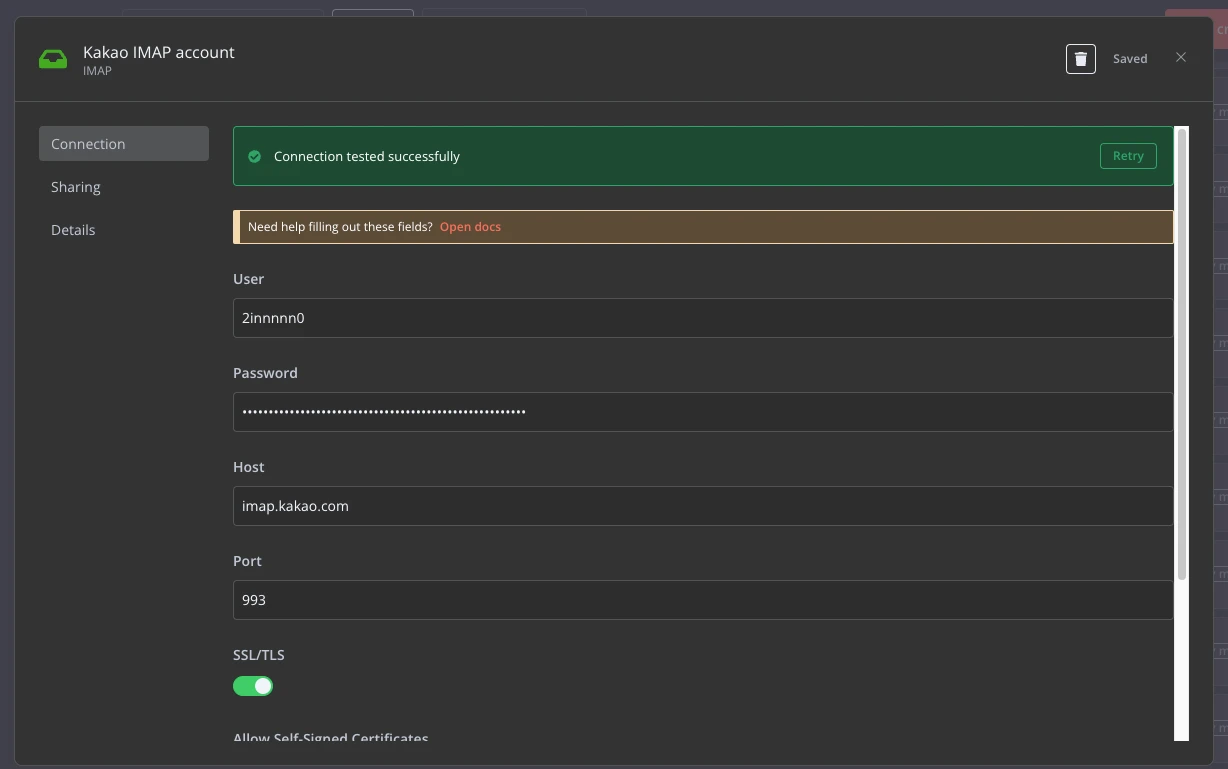Switch to the Sharing section
The width and height of the screenshot is (1228, 769).
pyautogui.click(x=76, y=187)
